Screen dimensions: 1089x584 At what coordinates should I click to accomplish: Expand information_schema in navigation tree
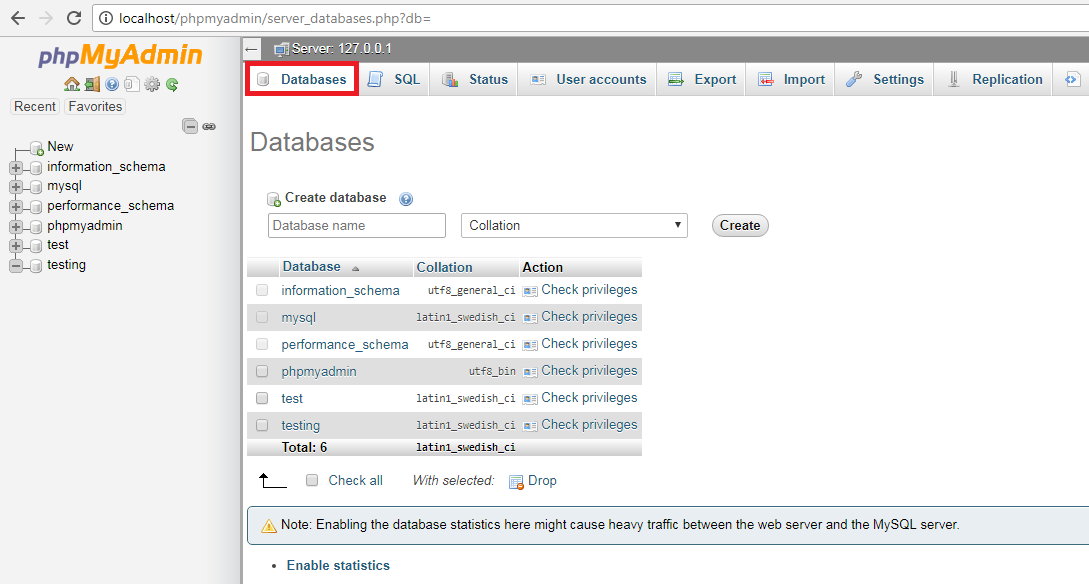click(16, 168)
